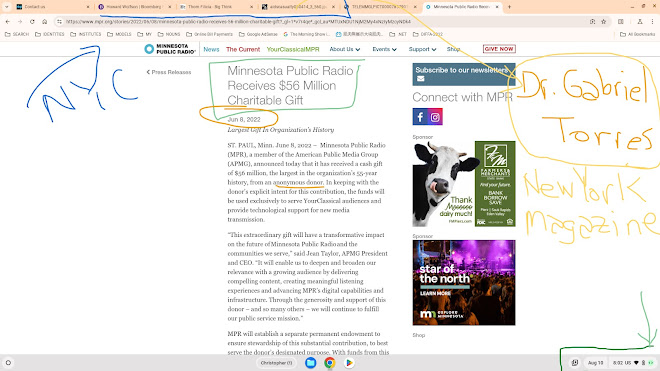The width and height of the screenshot is (660, 371).
Task: Click the Minnesota Public Radio logo
Action: pyautogui.click(x=170, y=49)
